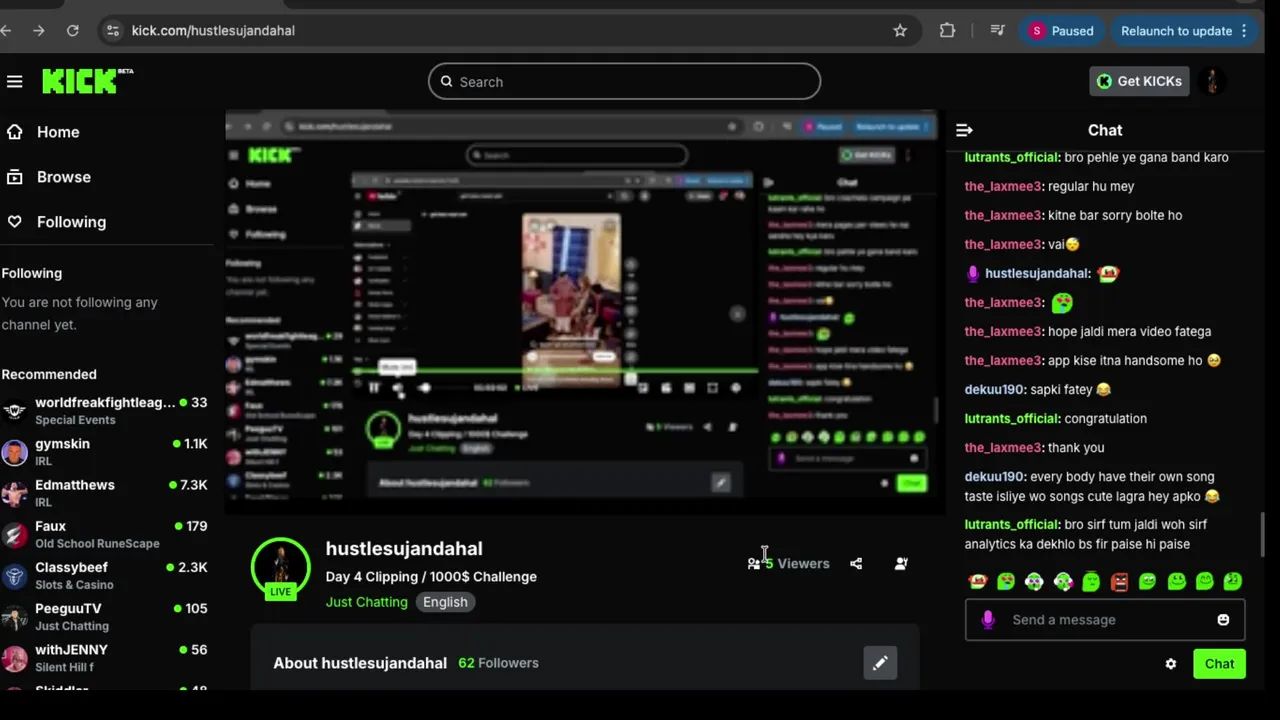
Task: Click the 5 Viewers count
Action: (x=797, y=564)
